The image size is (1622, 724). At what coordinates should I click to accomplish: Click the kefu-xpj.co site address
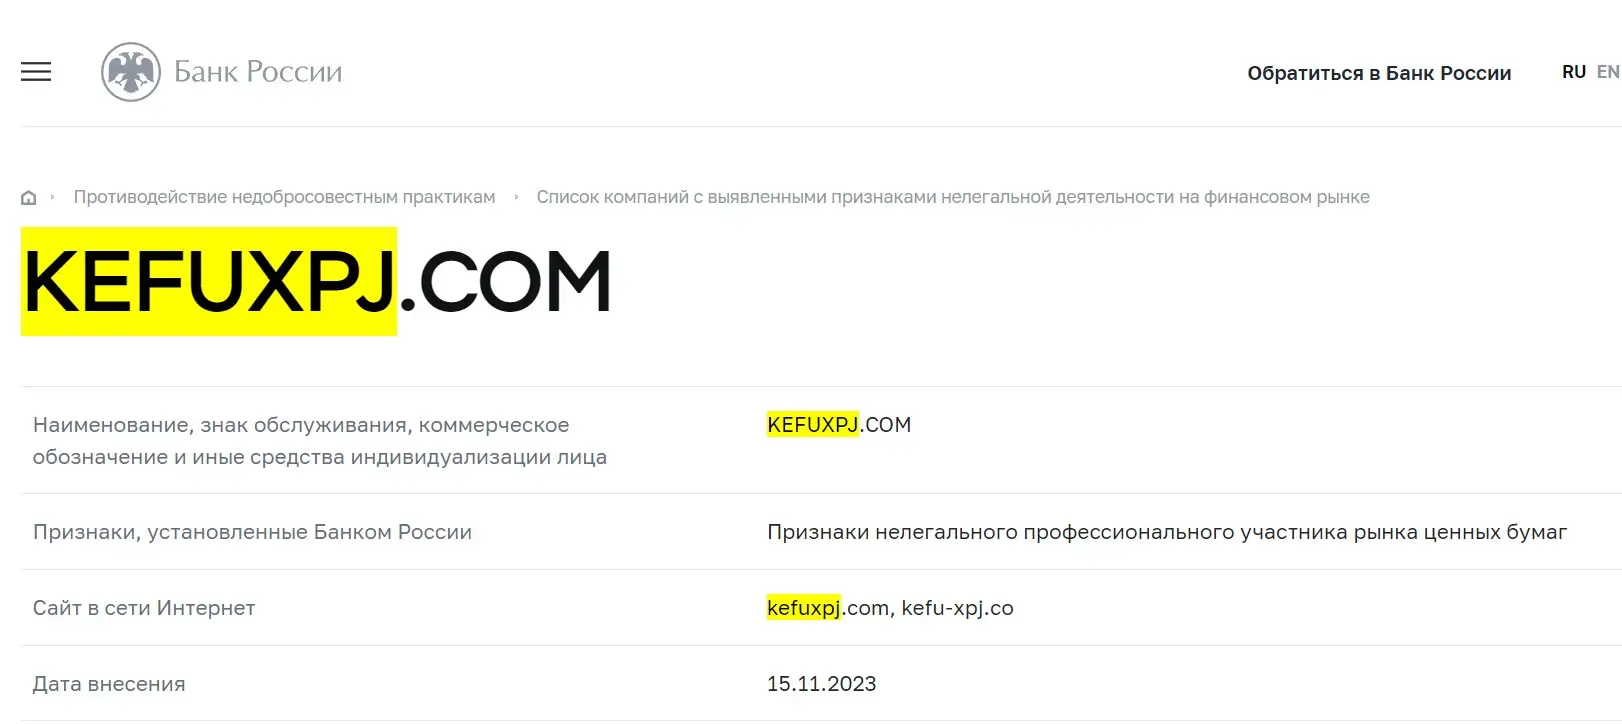pos(957,608)
